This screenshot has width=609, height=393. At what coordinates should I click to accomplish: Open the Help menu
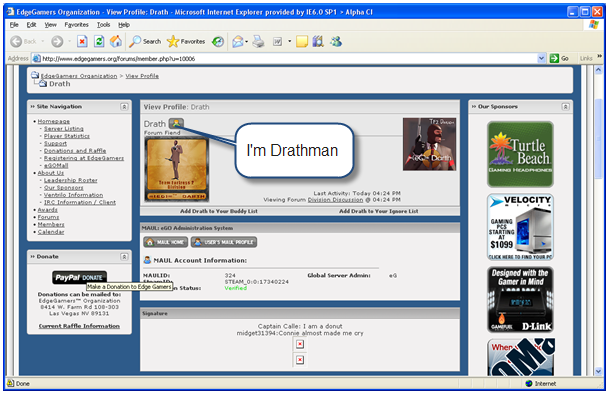click(124, 25)
